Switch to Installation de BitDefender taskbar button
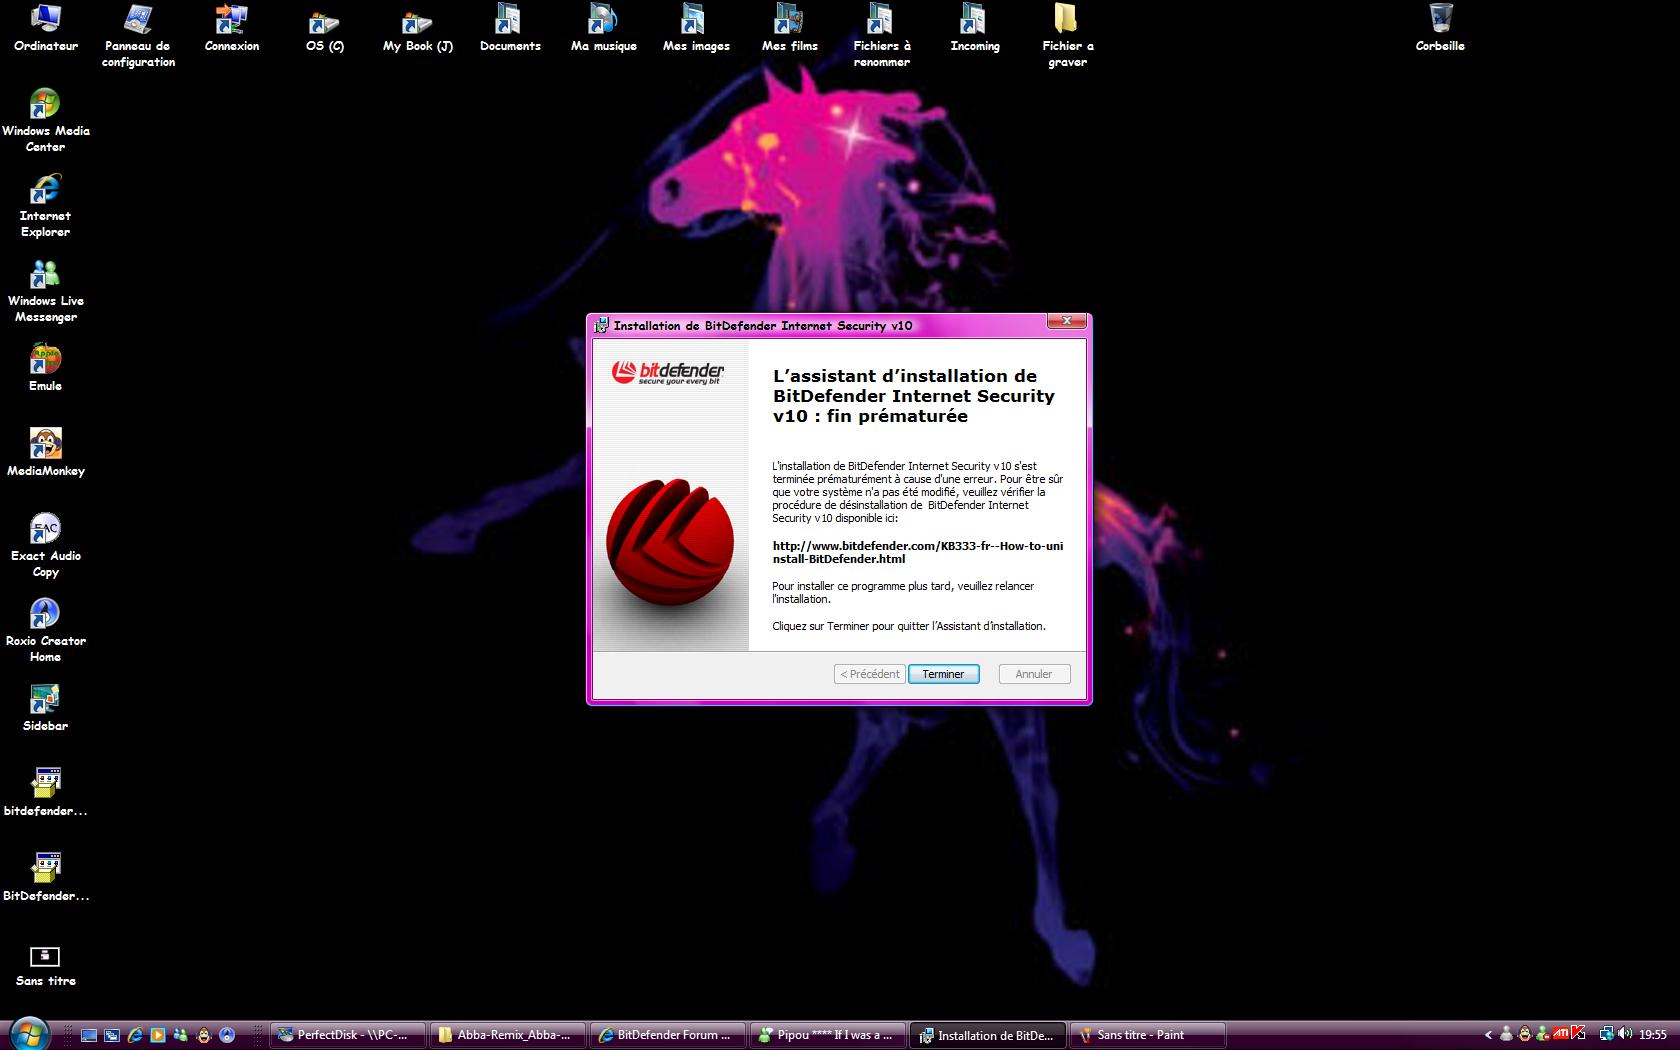The width and height of the screenshot is (1680, 1050). [x=989, y=1035]
